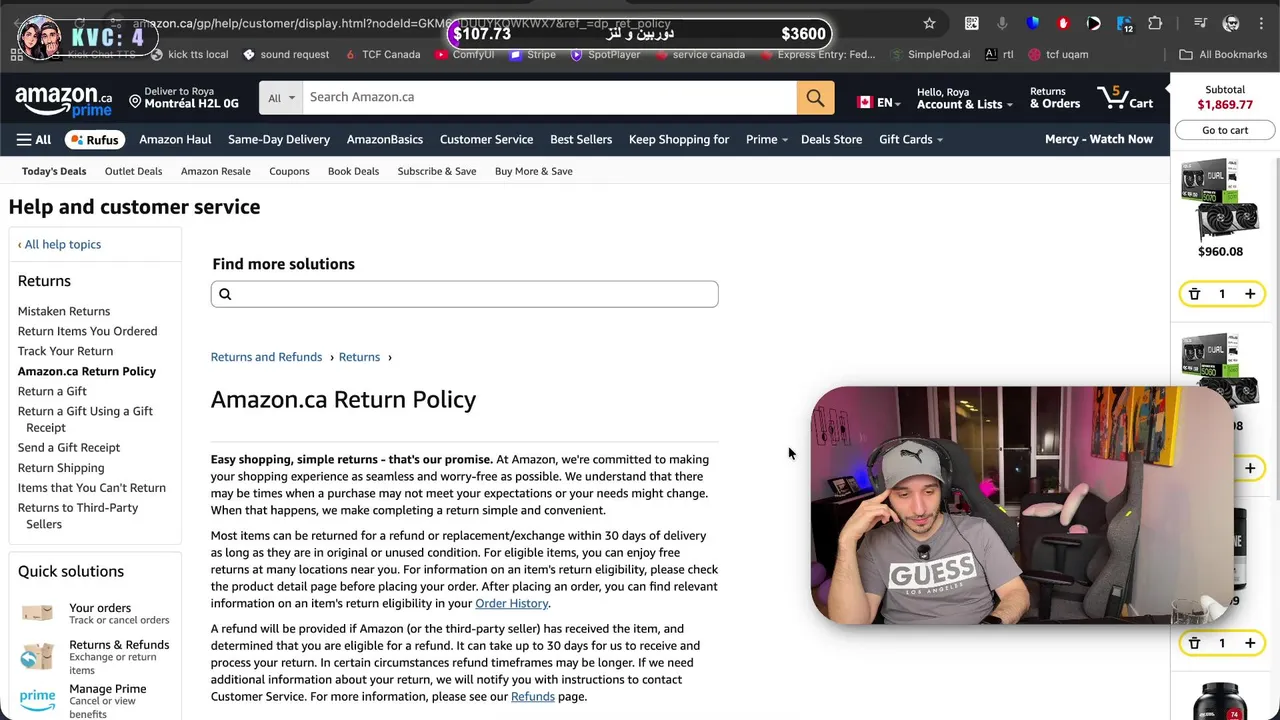Open Items that You Can't Return
This screenshot has width=1280, height=720.
click(x=92, y=488)
